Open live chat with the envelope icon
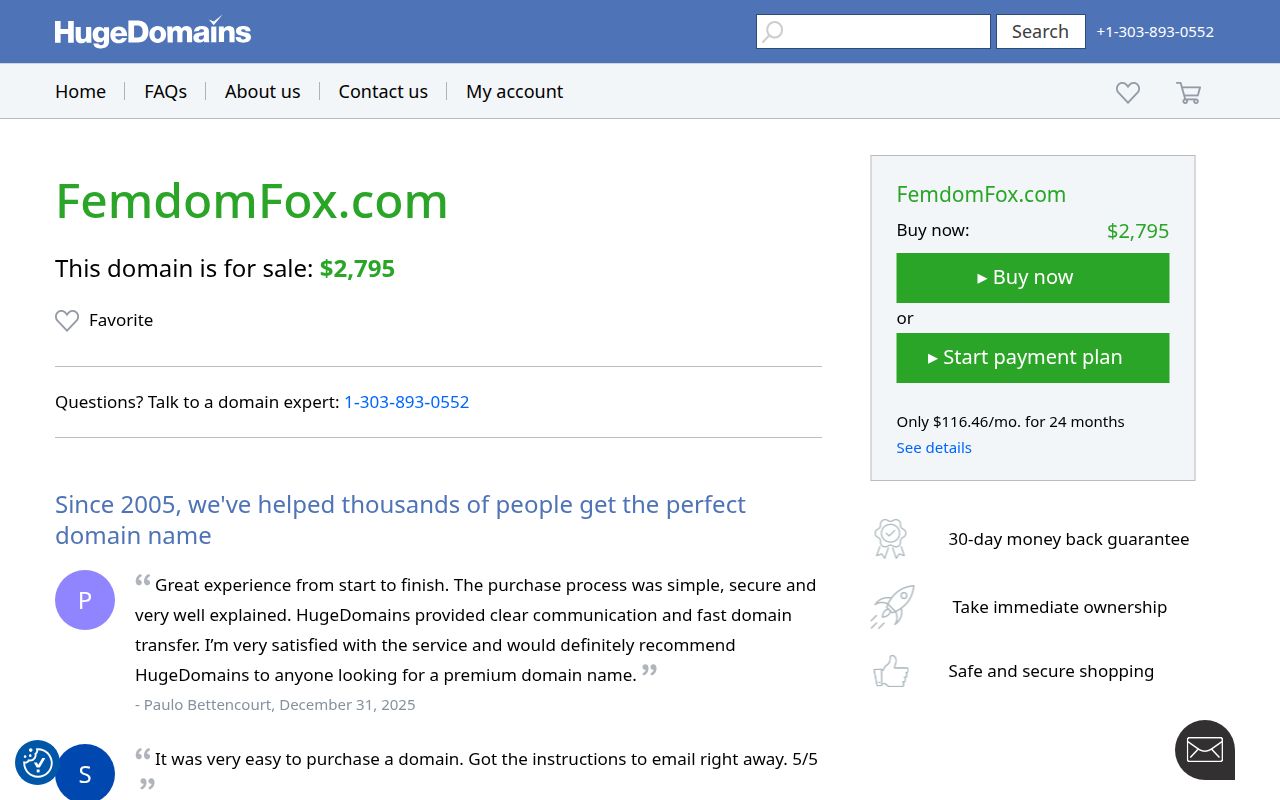The height and width of the screenshot is (800, 1280). click(1204, 750)
